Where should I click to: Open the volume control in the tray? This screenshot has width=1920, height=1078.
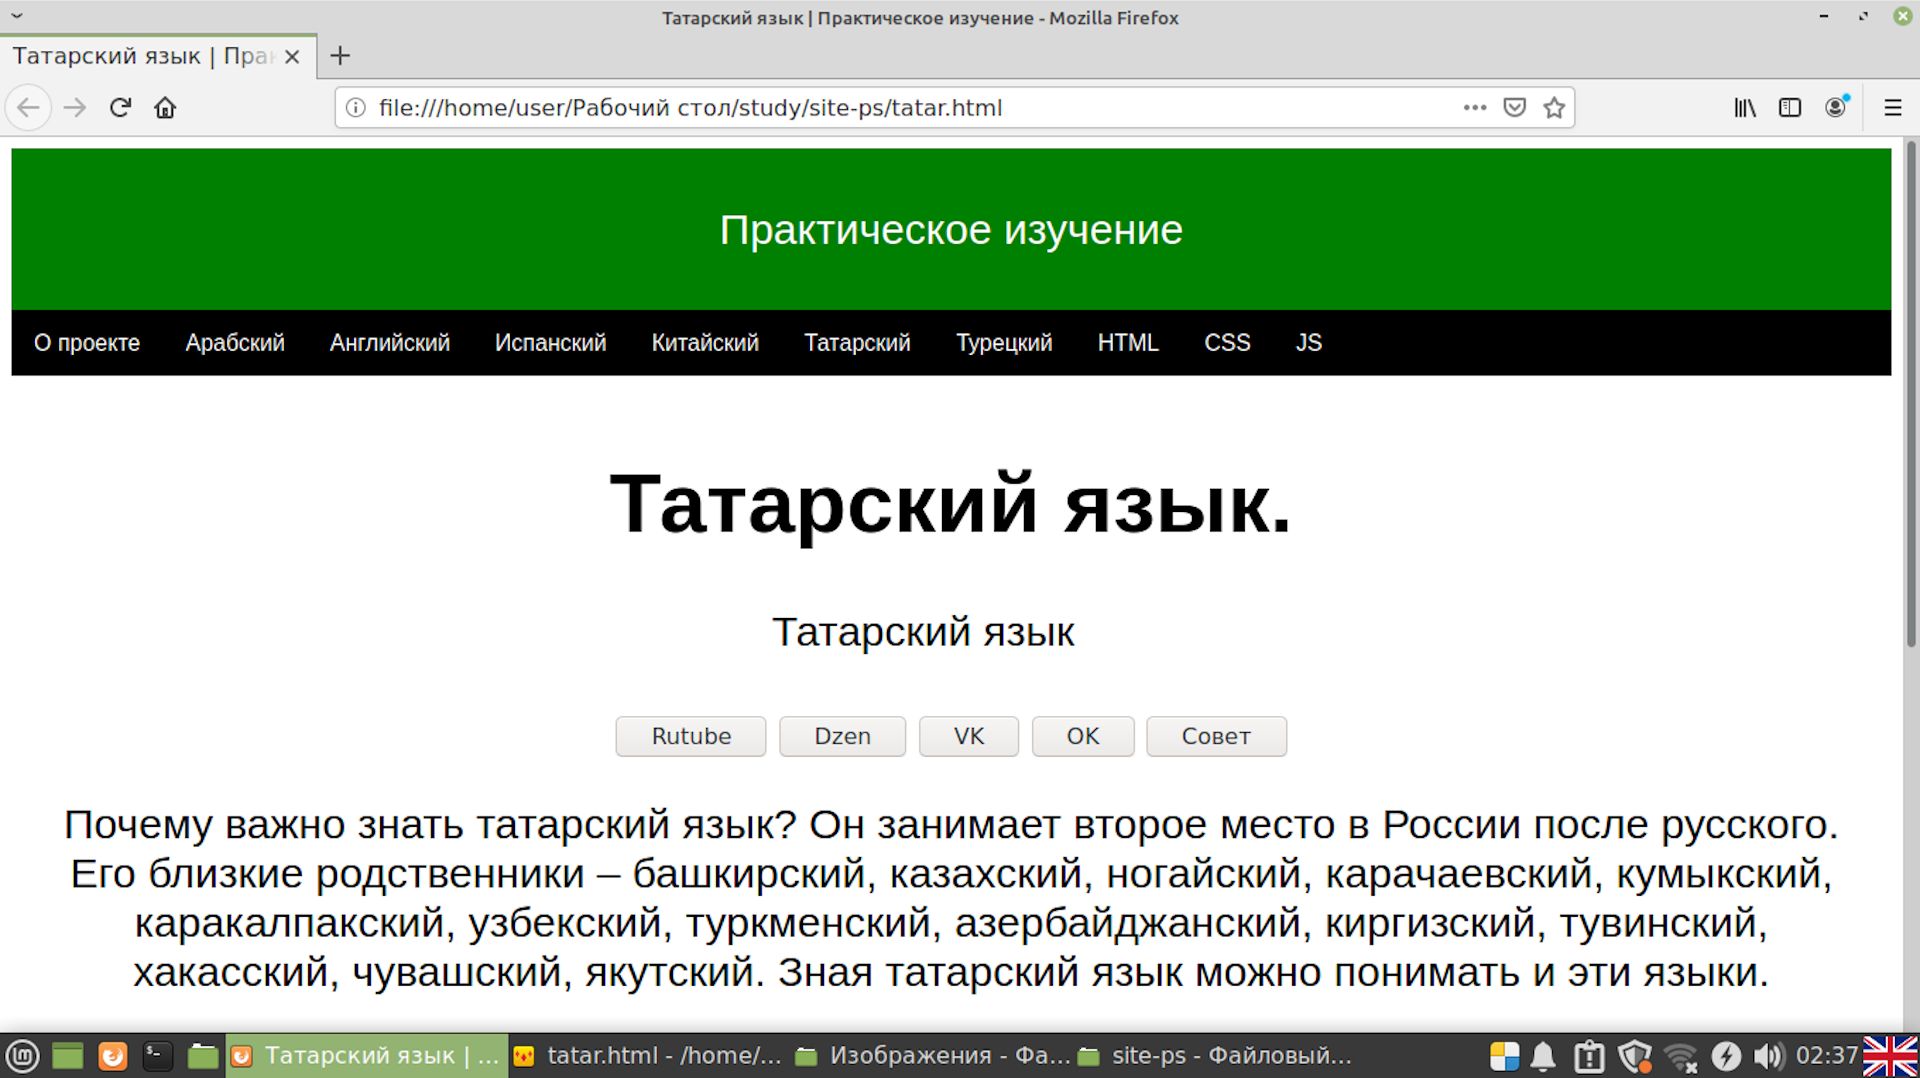[1768, 1055]
